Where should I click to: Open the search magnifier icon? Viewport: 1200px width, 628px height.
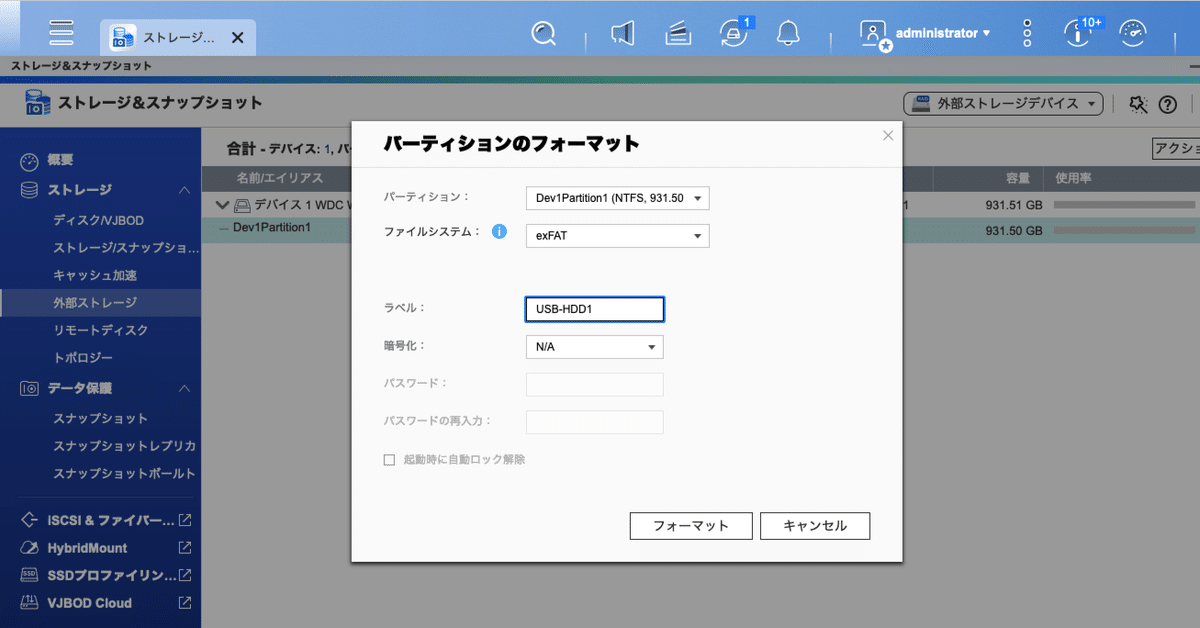coord(543,34)
